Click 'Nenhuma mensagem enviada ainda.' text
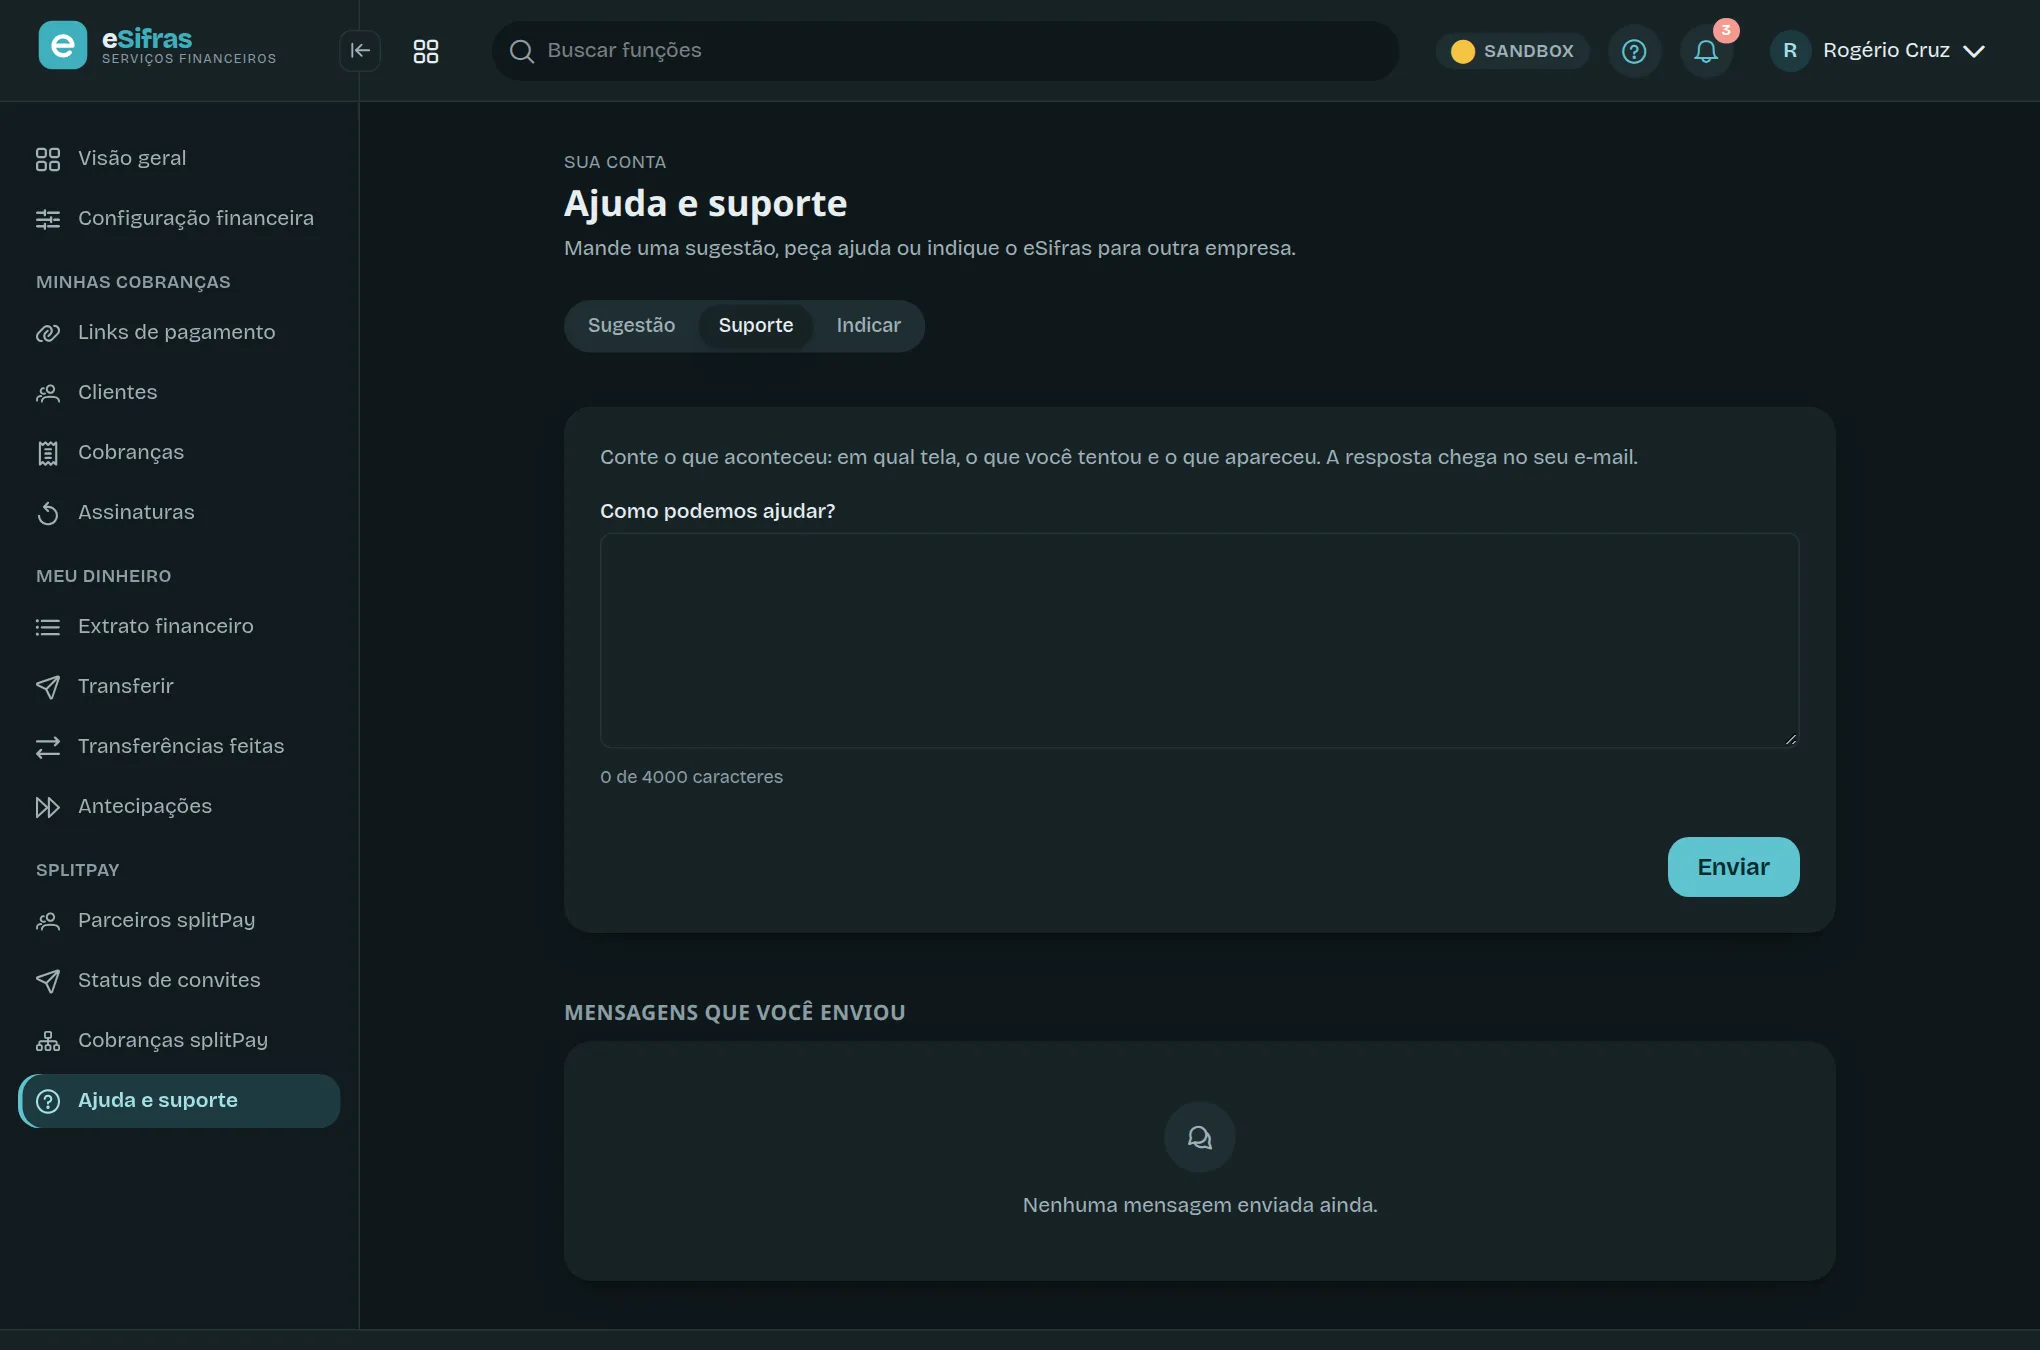Viewport: 2040px width, 1350px height. coord(1199,1205)
